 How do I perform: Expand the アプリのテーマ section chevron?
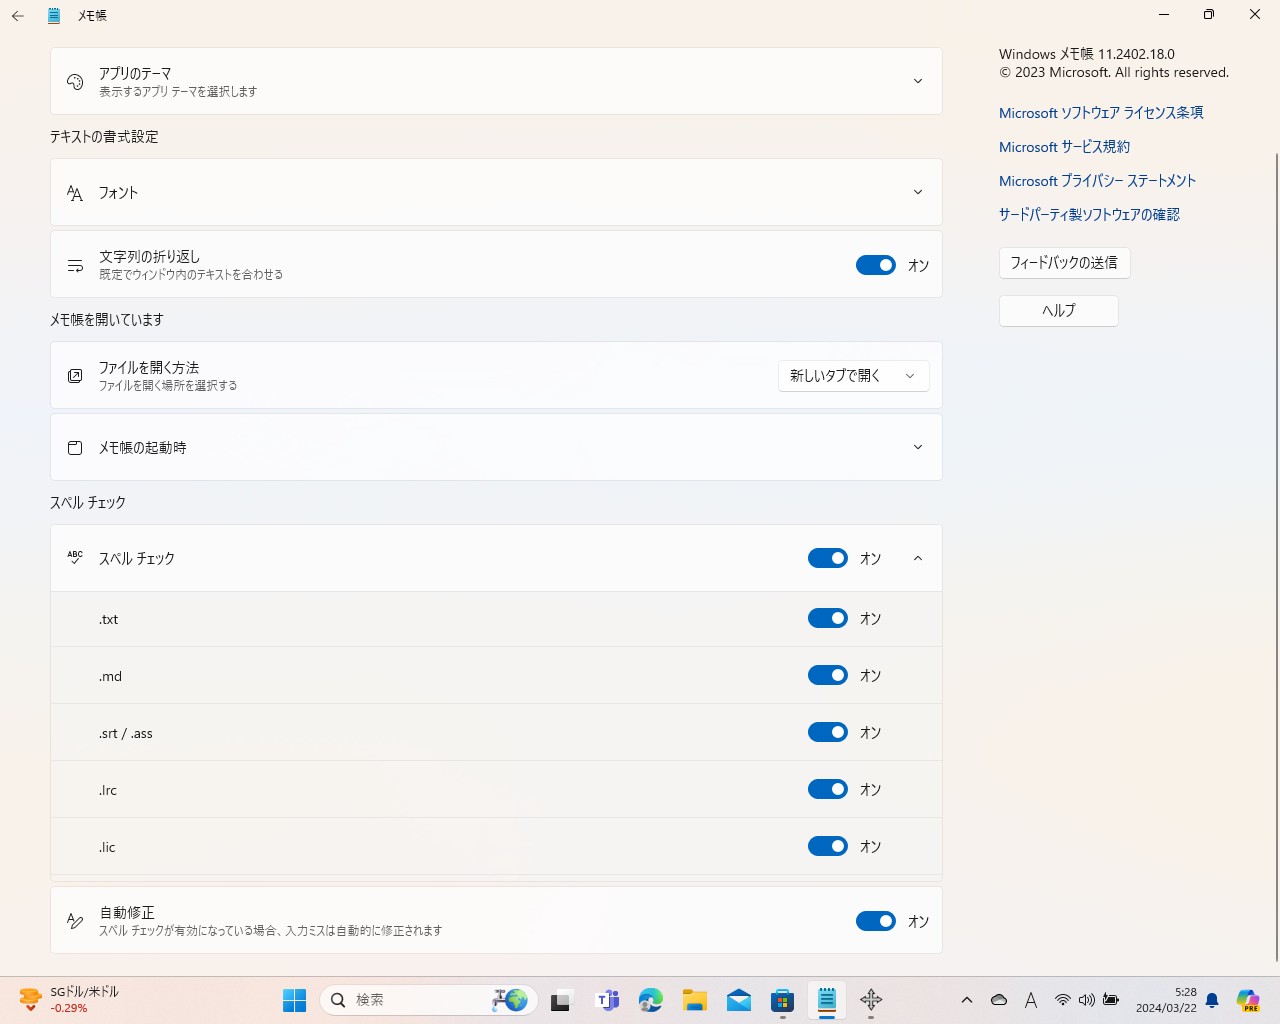tap(918, 81)
